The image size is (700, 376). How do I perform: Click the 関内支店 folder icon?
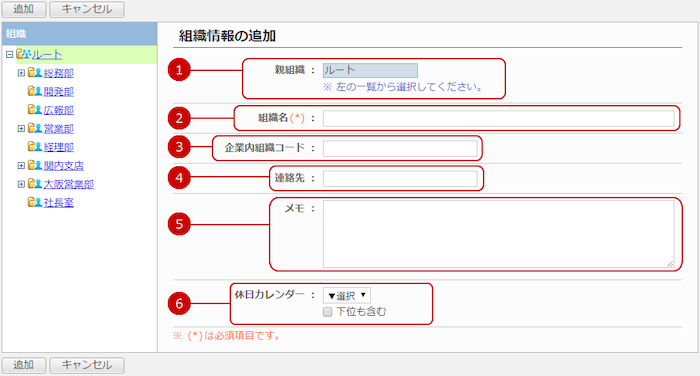(35, 166)
